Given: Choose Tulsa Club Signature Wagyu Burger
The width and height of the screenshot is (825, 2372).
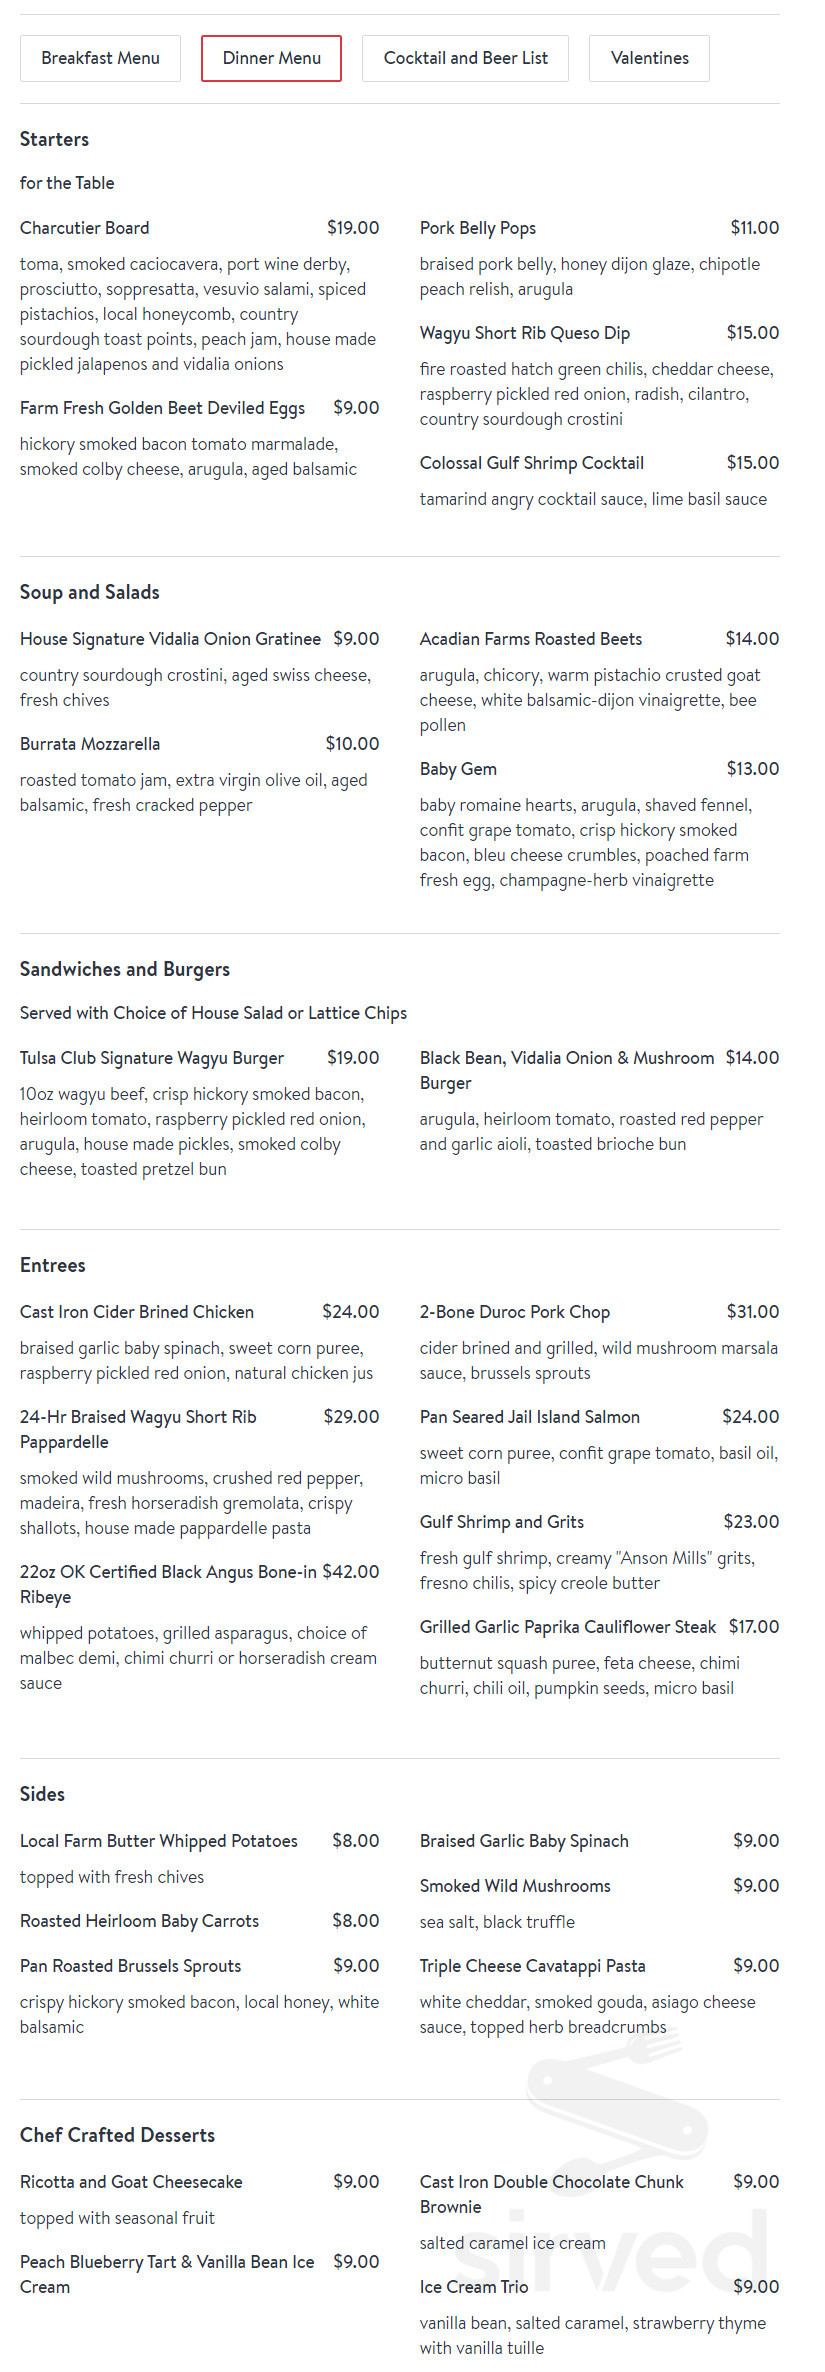Looking at the screenshot, I should 151,1057.
